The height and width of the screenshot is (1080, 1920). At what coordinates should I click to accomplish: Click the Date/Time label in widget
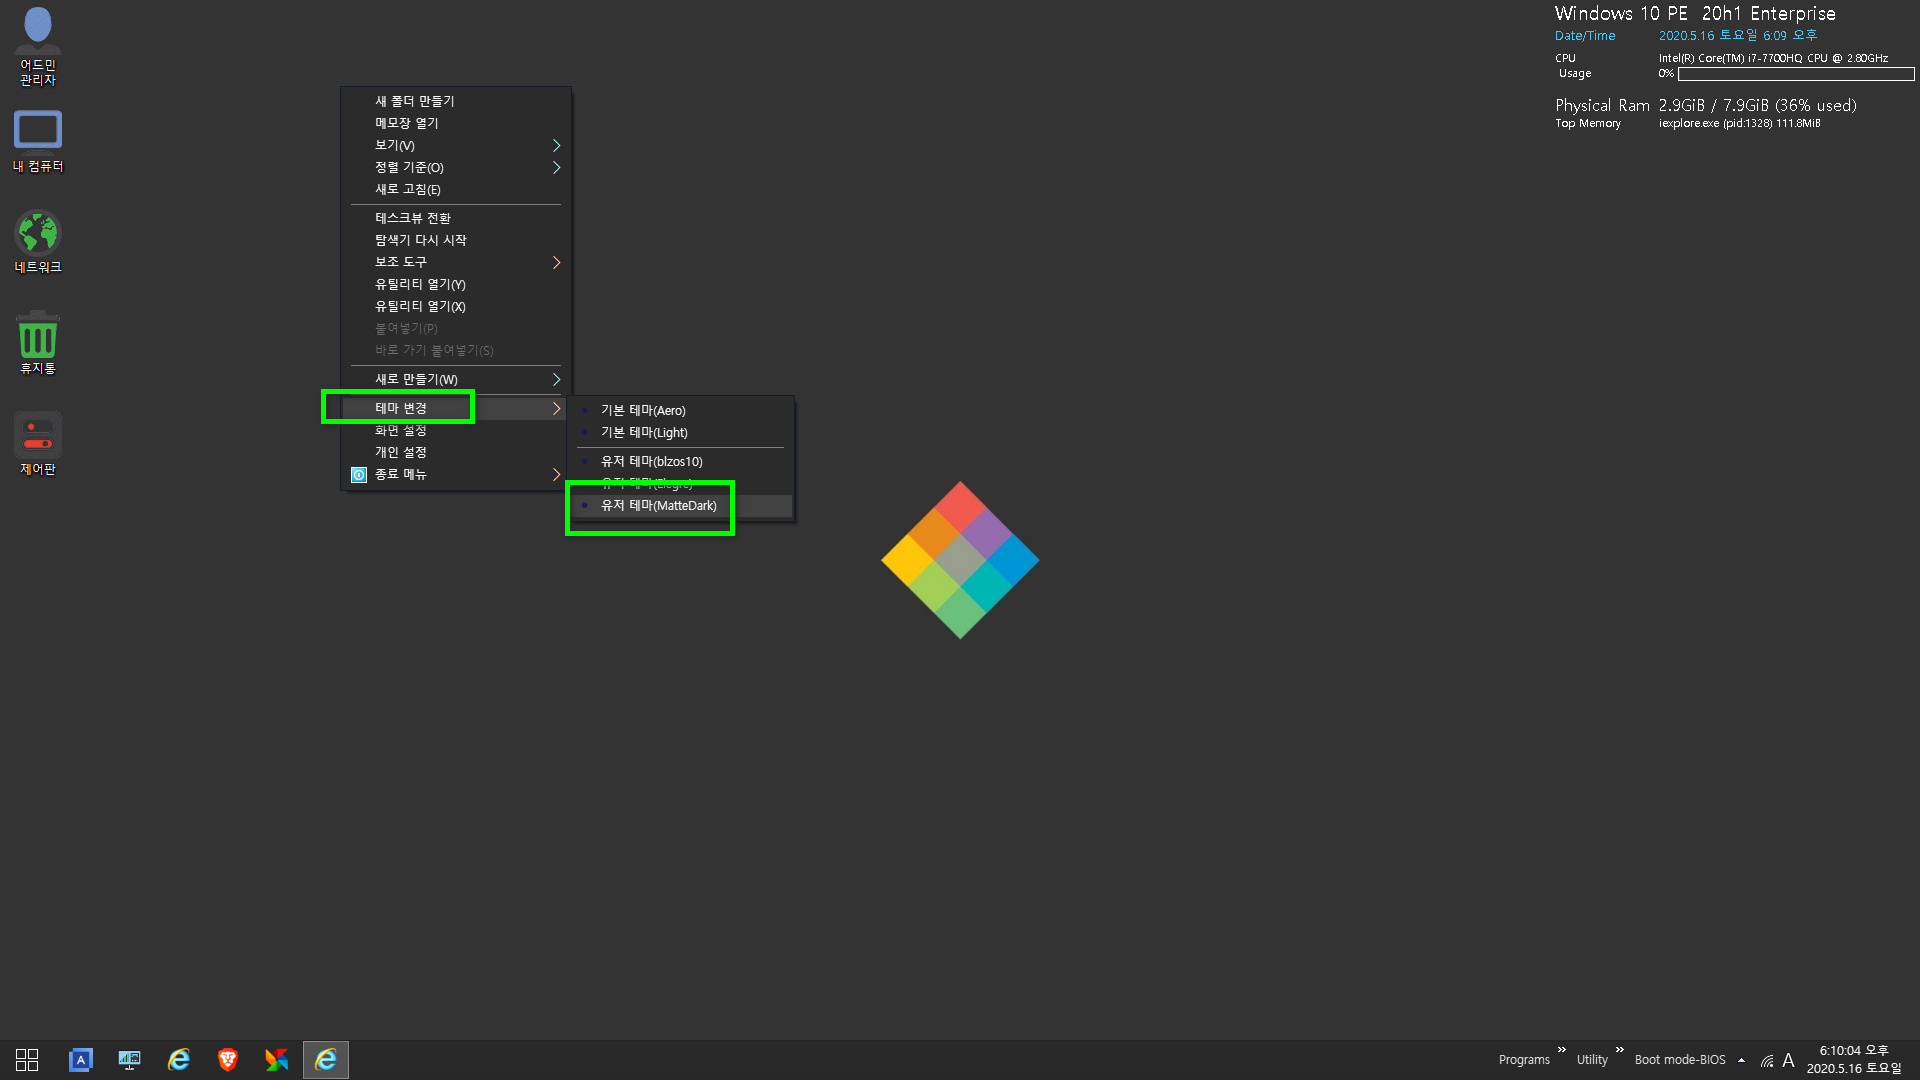(1585, 36)
